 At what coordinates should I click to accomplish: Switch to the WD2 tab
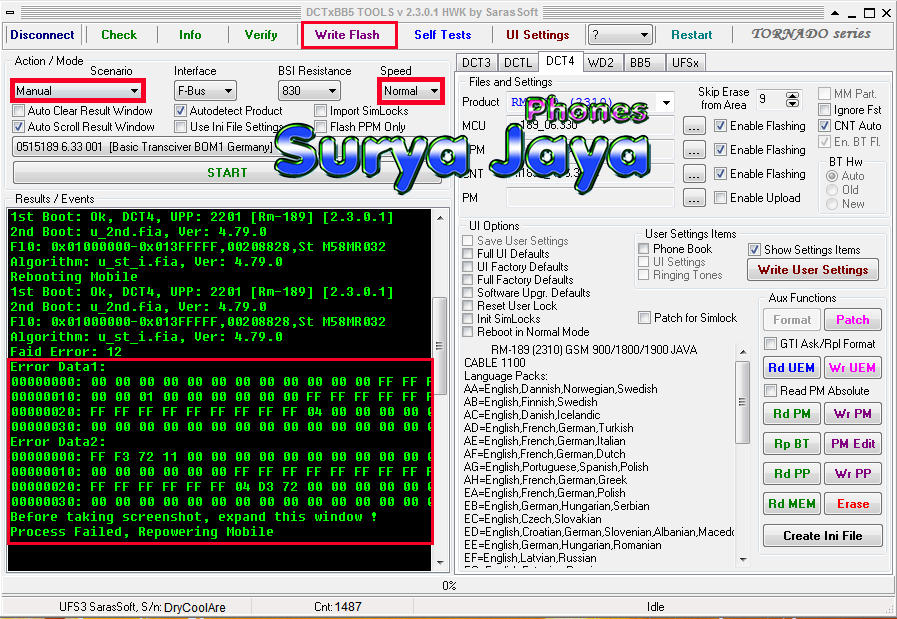point(601,62)
